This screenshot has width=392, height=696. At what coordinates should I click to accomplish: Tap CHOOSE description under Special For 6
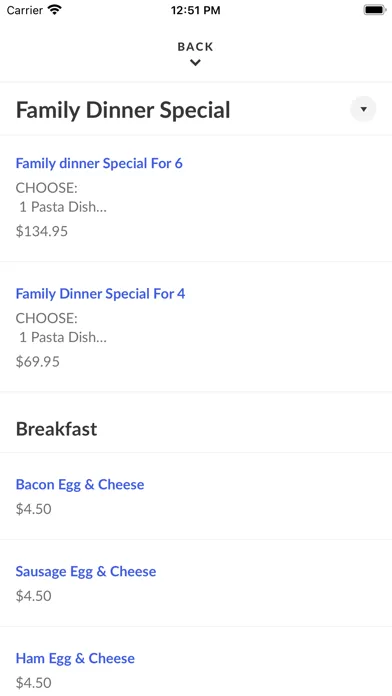point(47,188)
